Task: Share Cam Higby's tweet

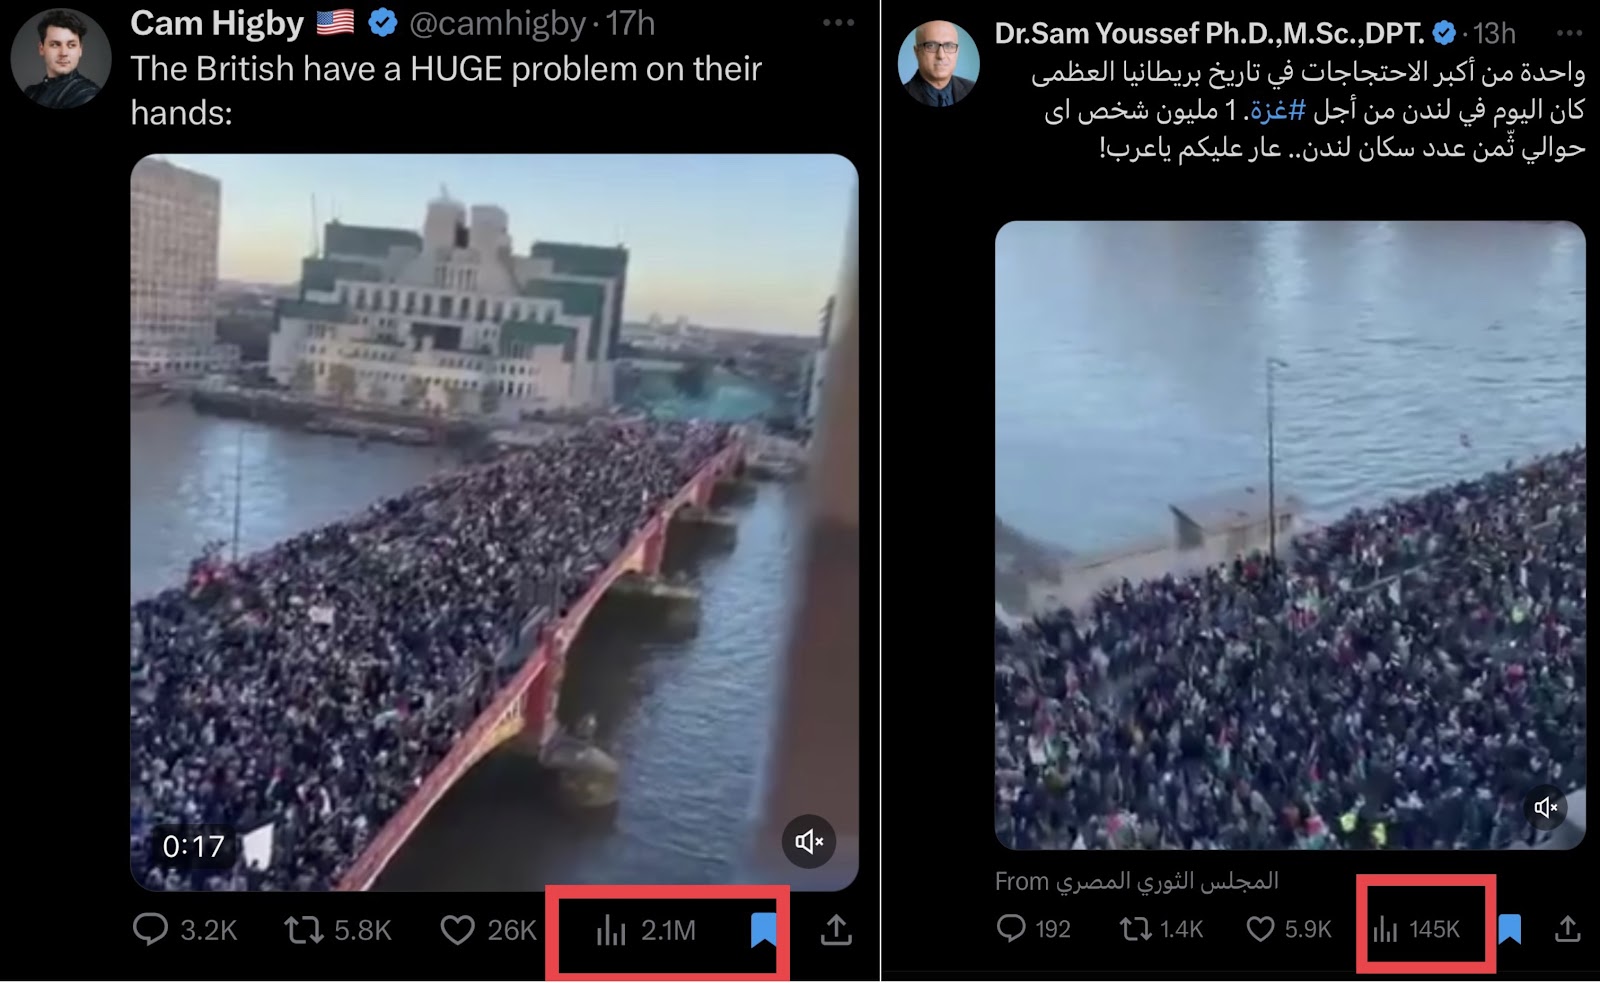Action: (836, 930)
